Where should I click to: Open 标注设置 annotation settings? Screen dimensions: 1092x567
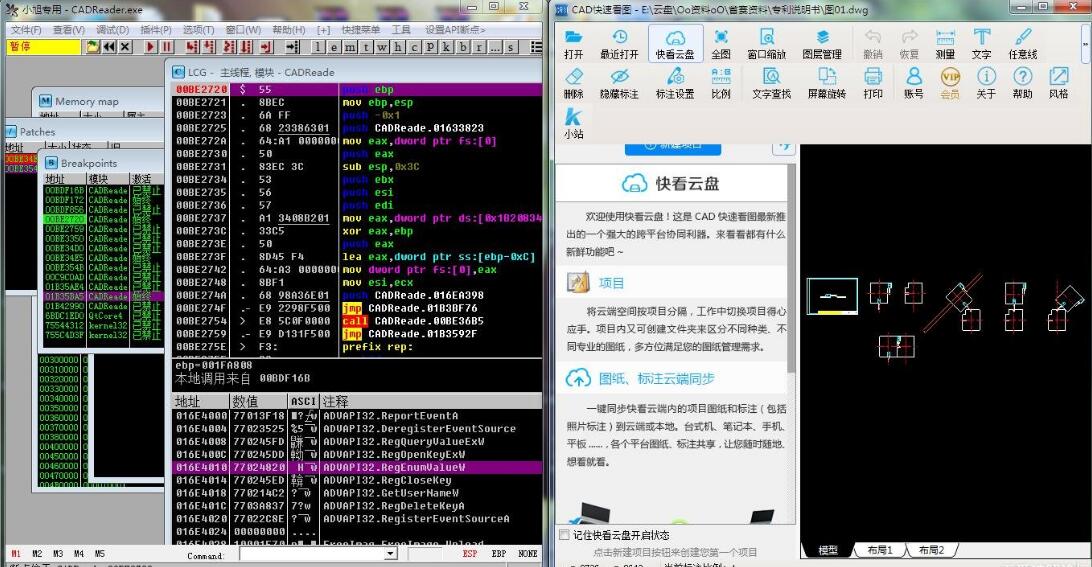[x=675, y=77]
